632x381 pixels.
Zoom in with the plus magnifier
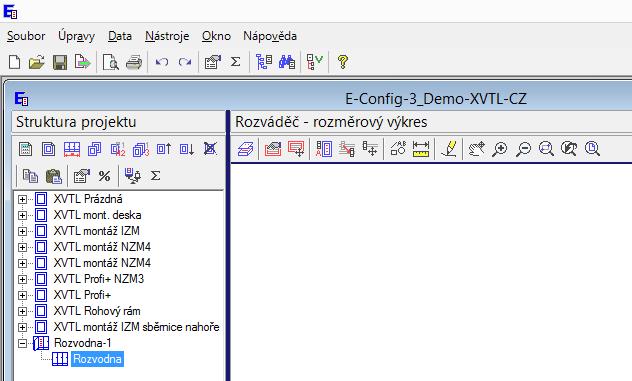[500, 149]
